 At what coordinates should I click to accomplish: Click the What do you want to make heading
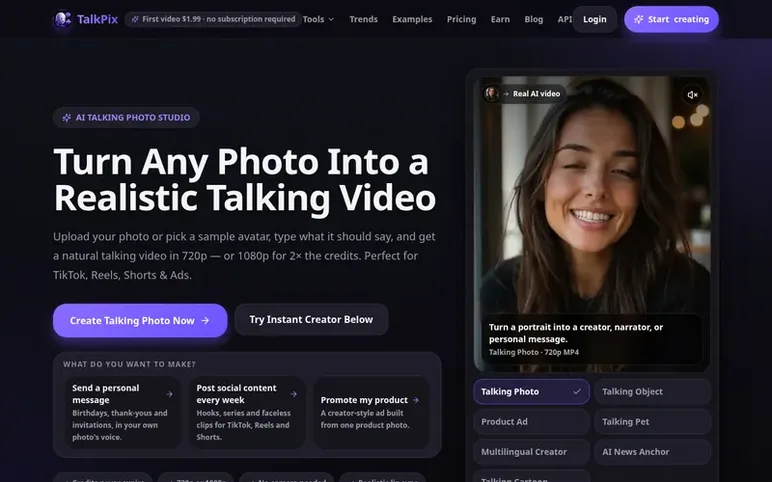tap(129, 364)
